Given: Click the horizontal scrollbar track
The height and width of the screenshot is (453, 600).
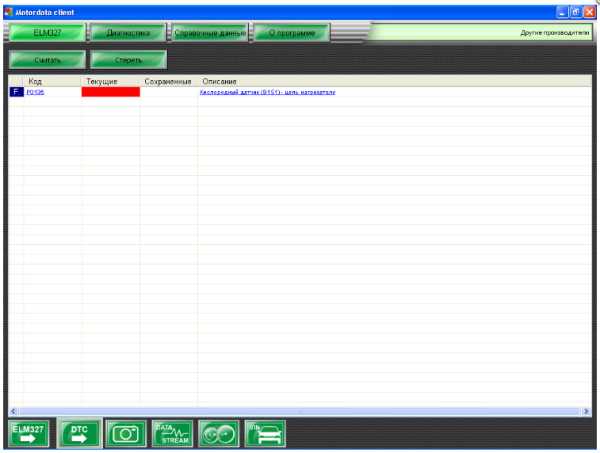Looking at the screenshot, I should (300, 411).
